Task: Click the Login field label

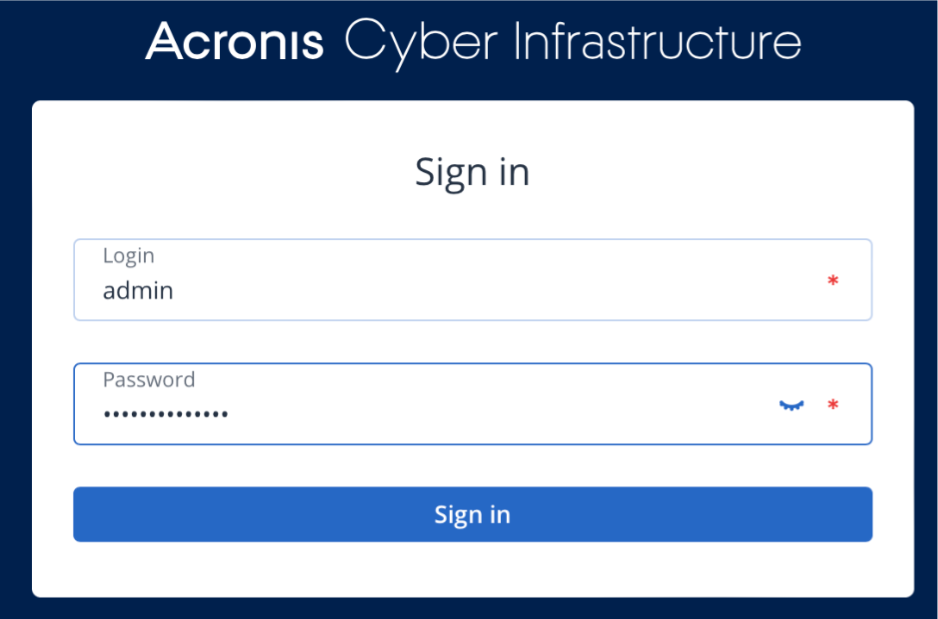Action: [x=128, y=256]
